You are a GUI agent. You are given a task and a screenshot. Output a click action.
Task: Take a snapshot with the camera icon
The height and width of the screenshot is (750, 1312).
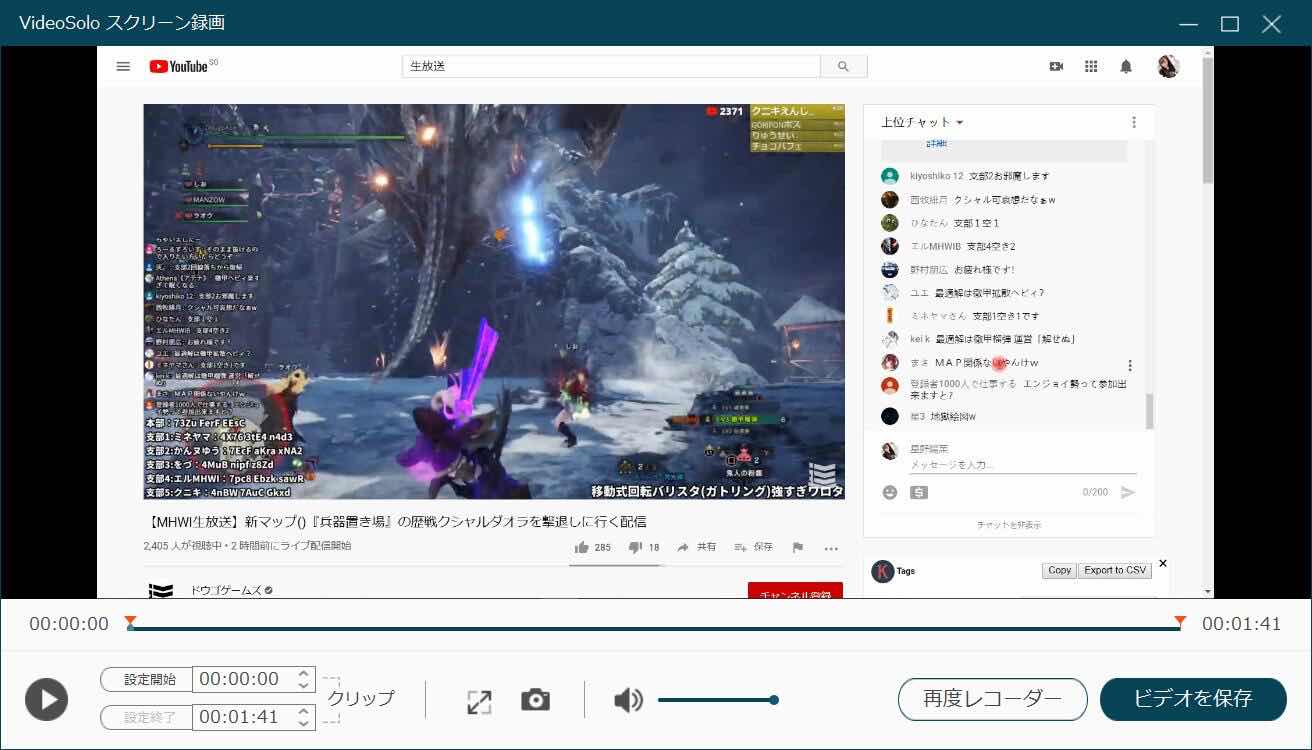click(535, 700)
